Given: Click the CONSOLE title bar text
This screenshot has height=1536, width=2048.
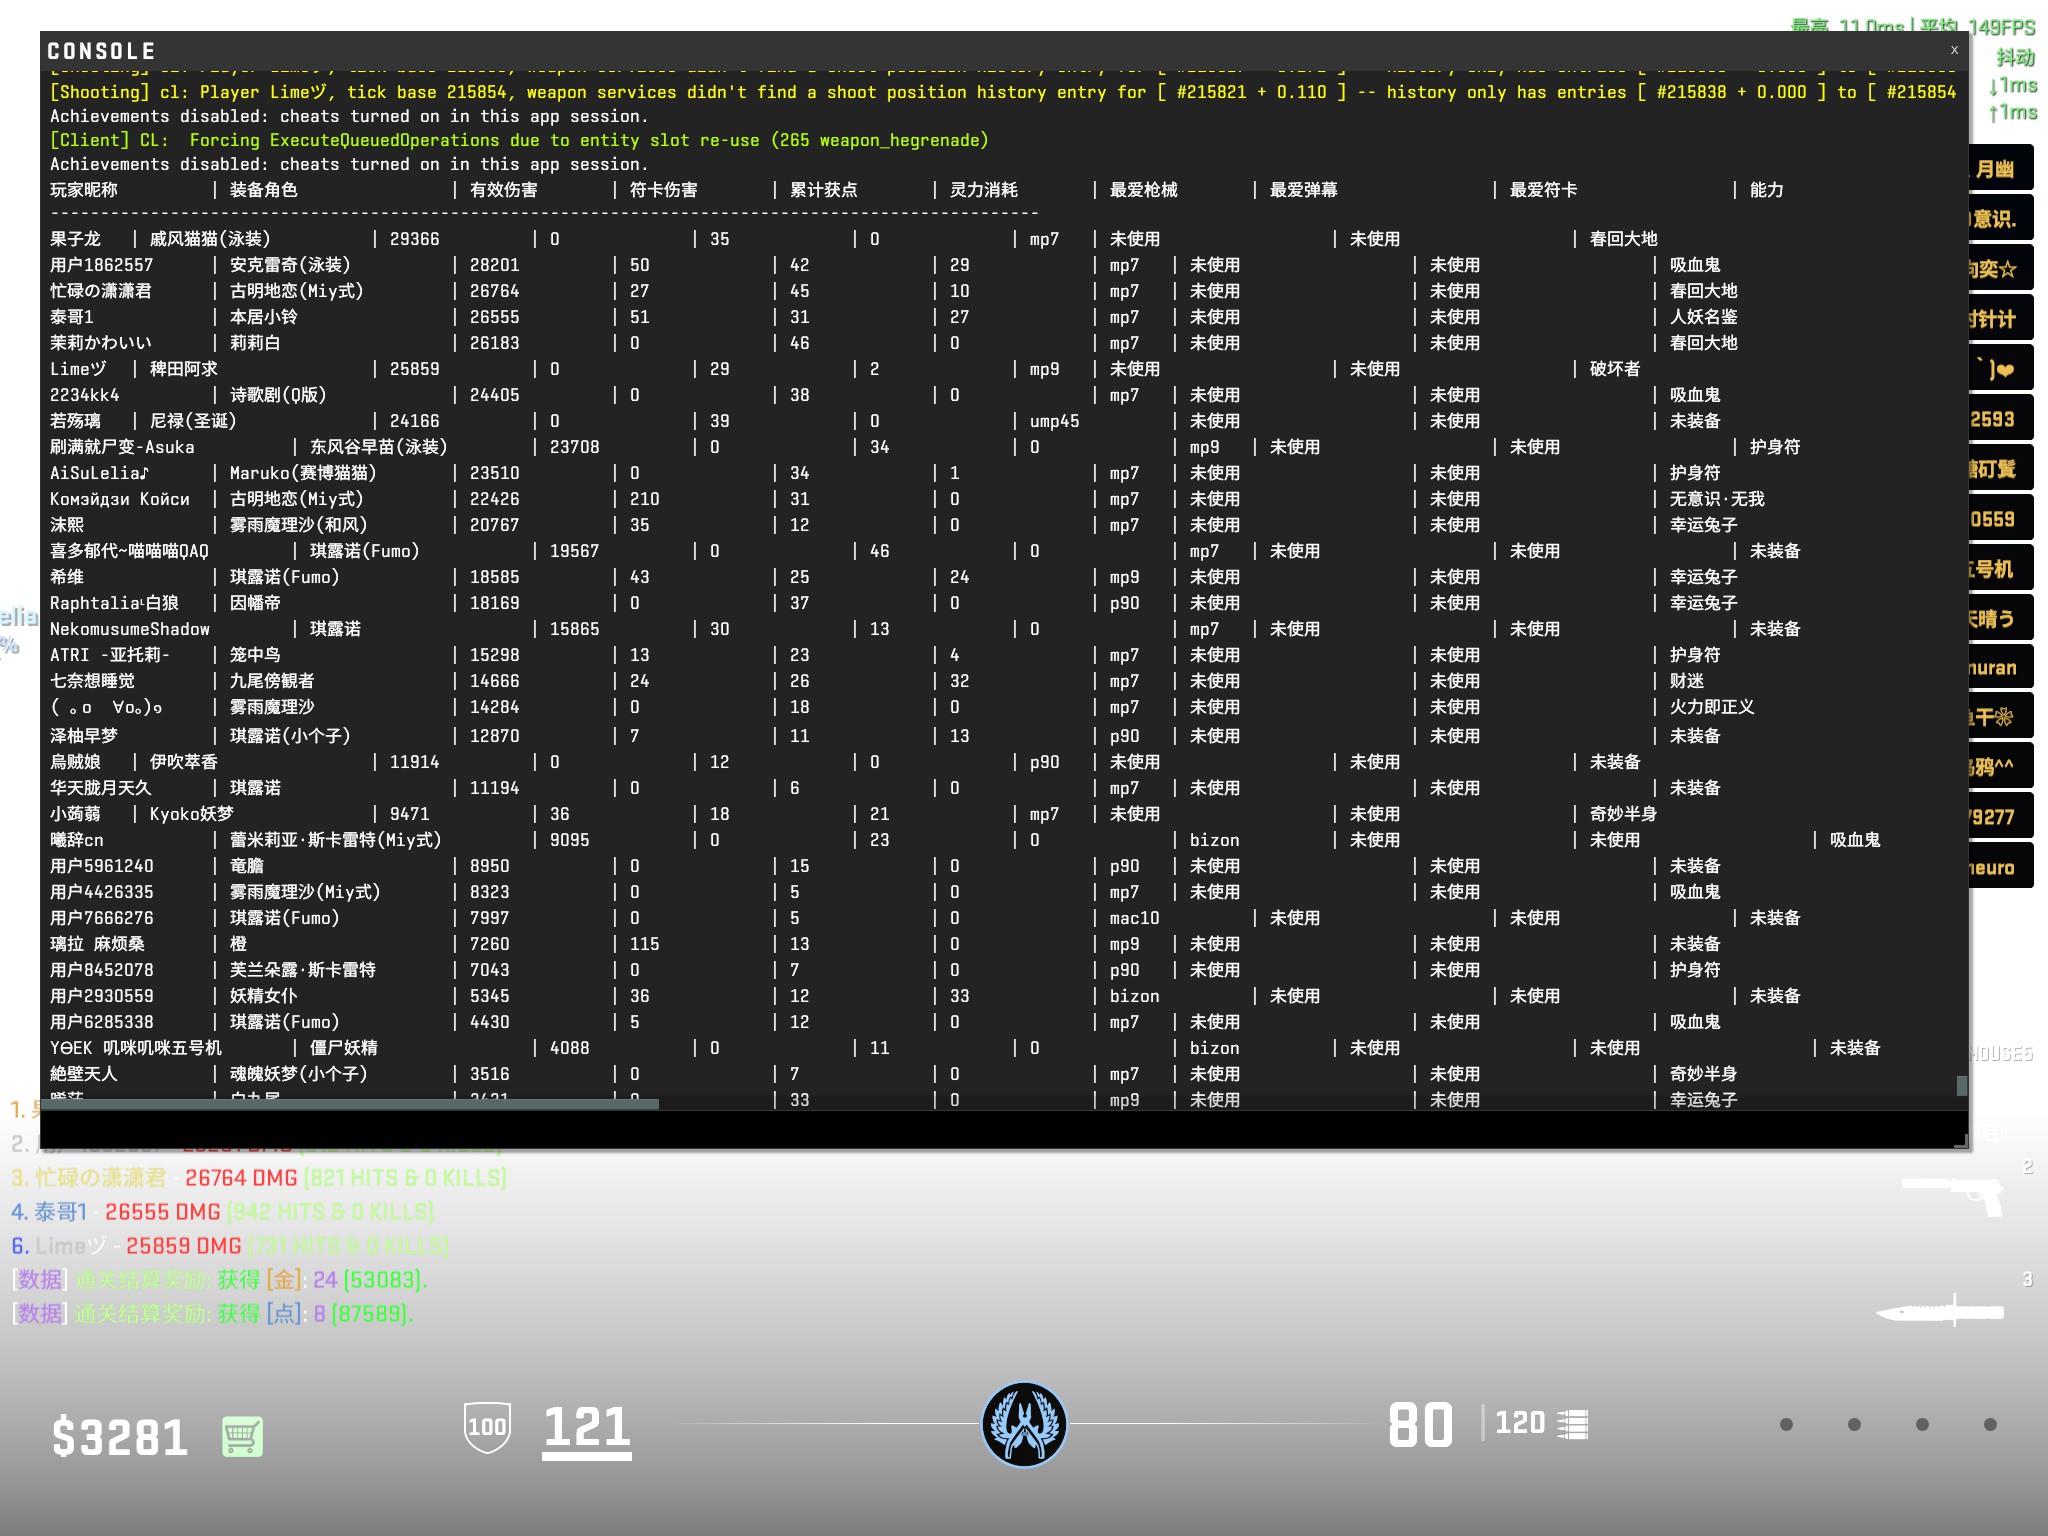Looking at the screenshot, I should click(x=101, y=51).
